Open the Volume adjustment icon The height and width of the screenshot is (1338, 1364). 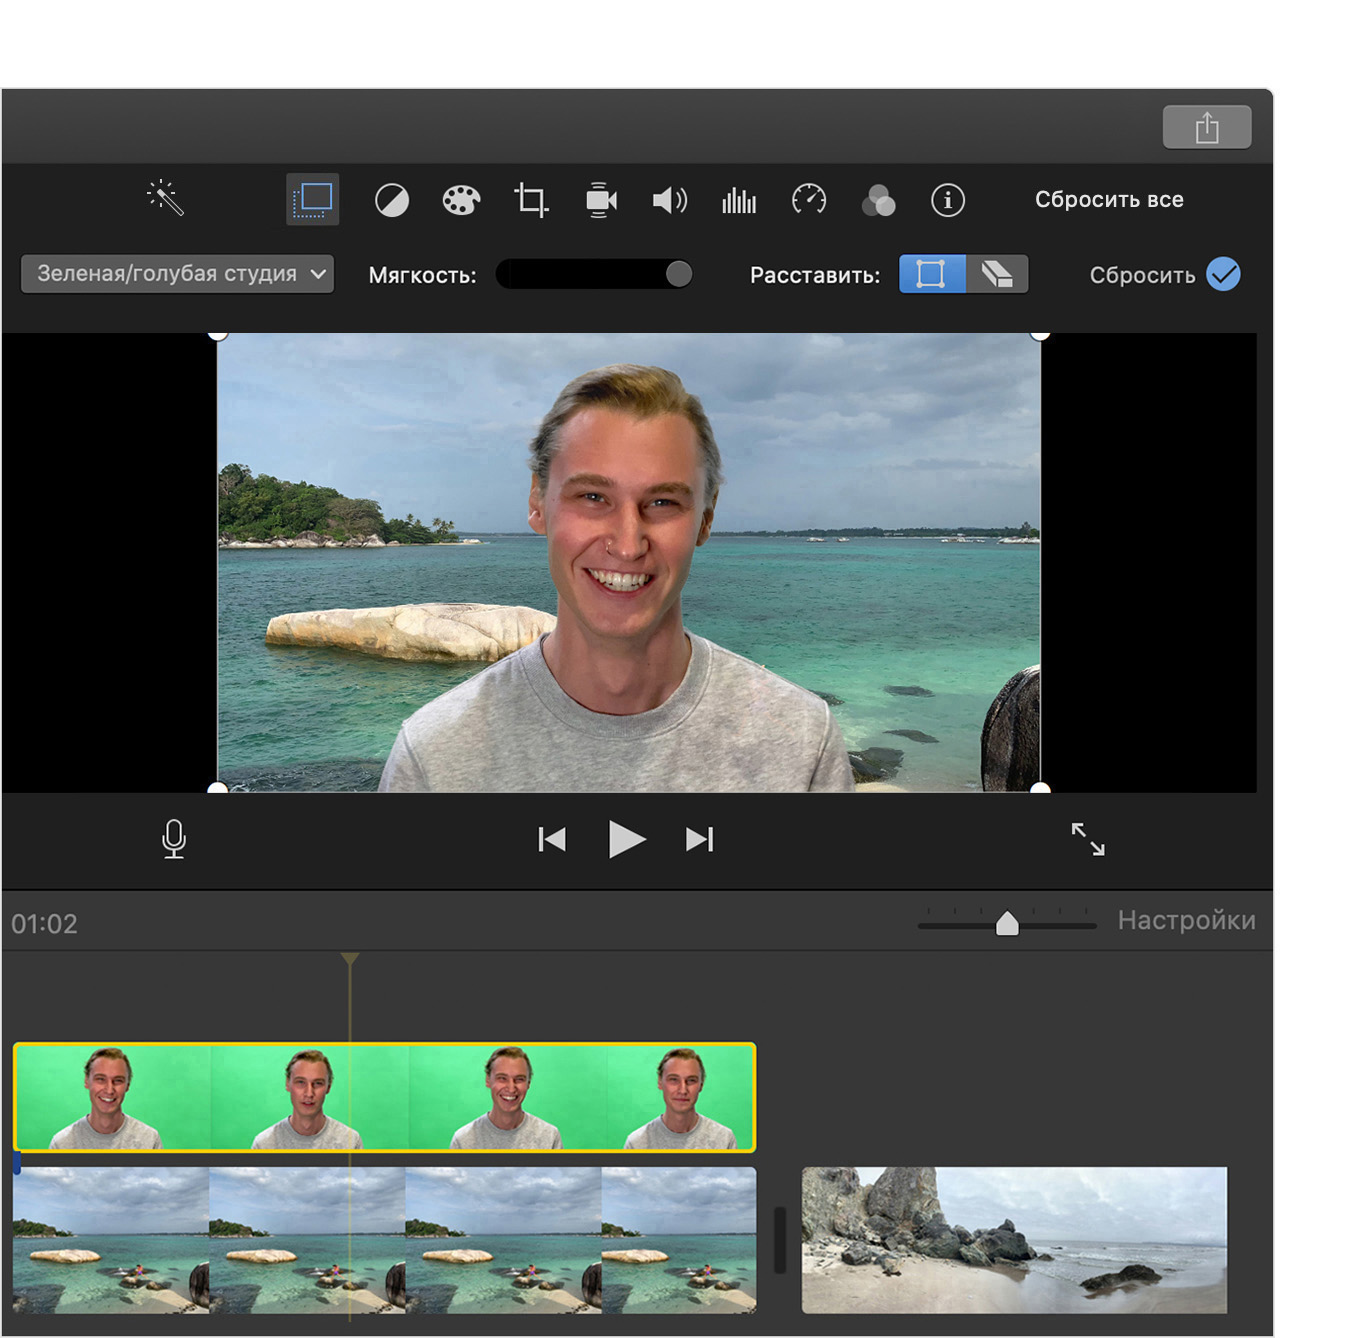point(669,201)
